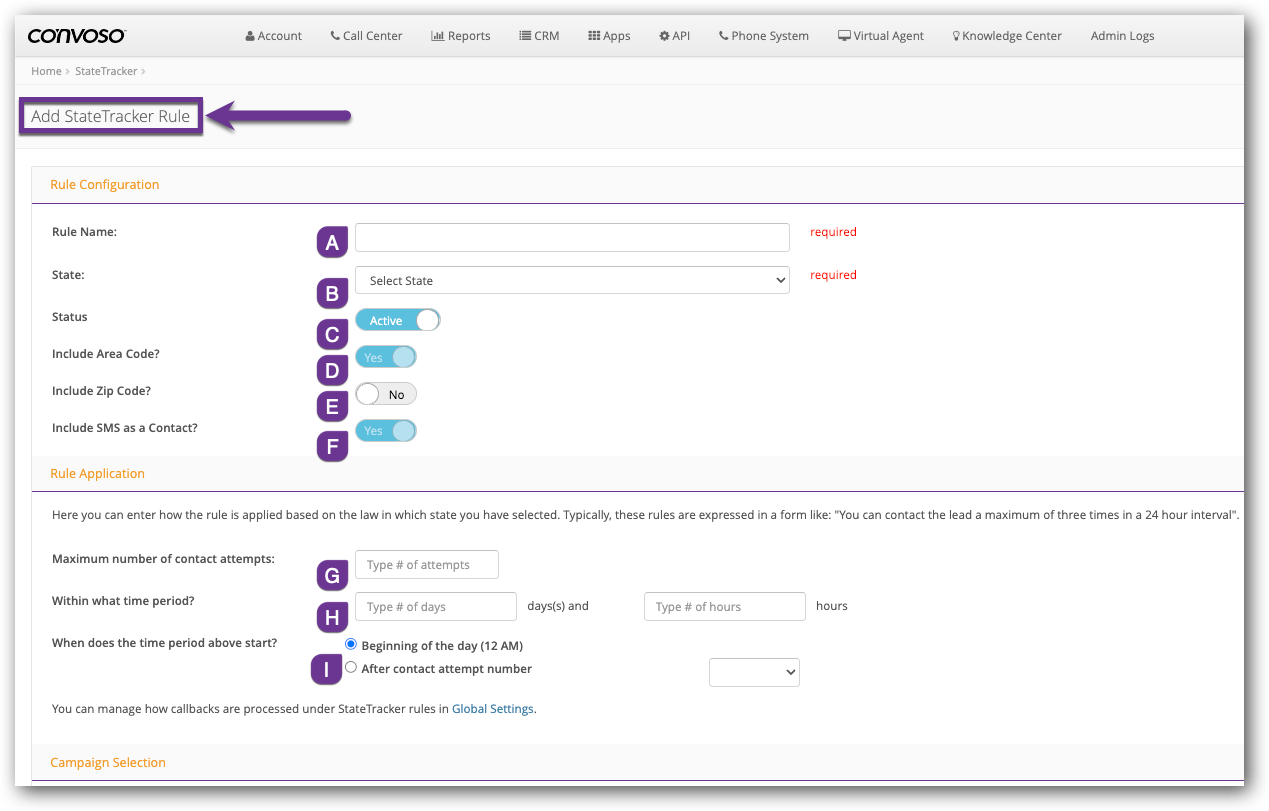1269x811 pixels.
Task: Disable the Include Area Code toggle
Action: coord(386,357)
